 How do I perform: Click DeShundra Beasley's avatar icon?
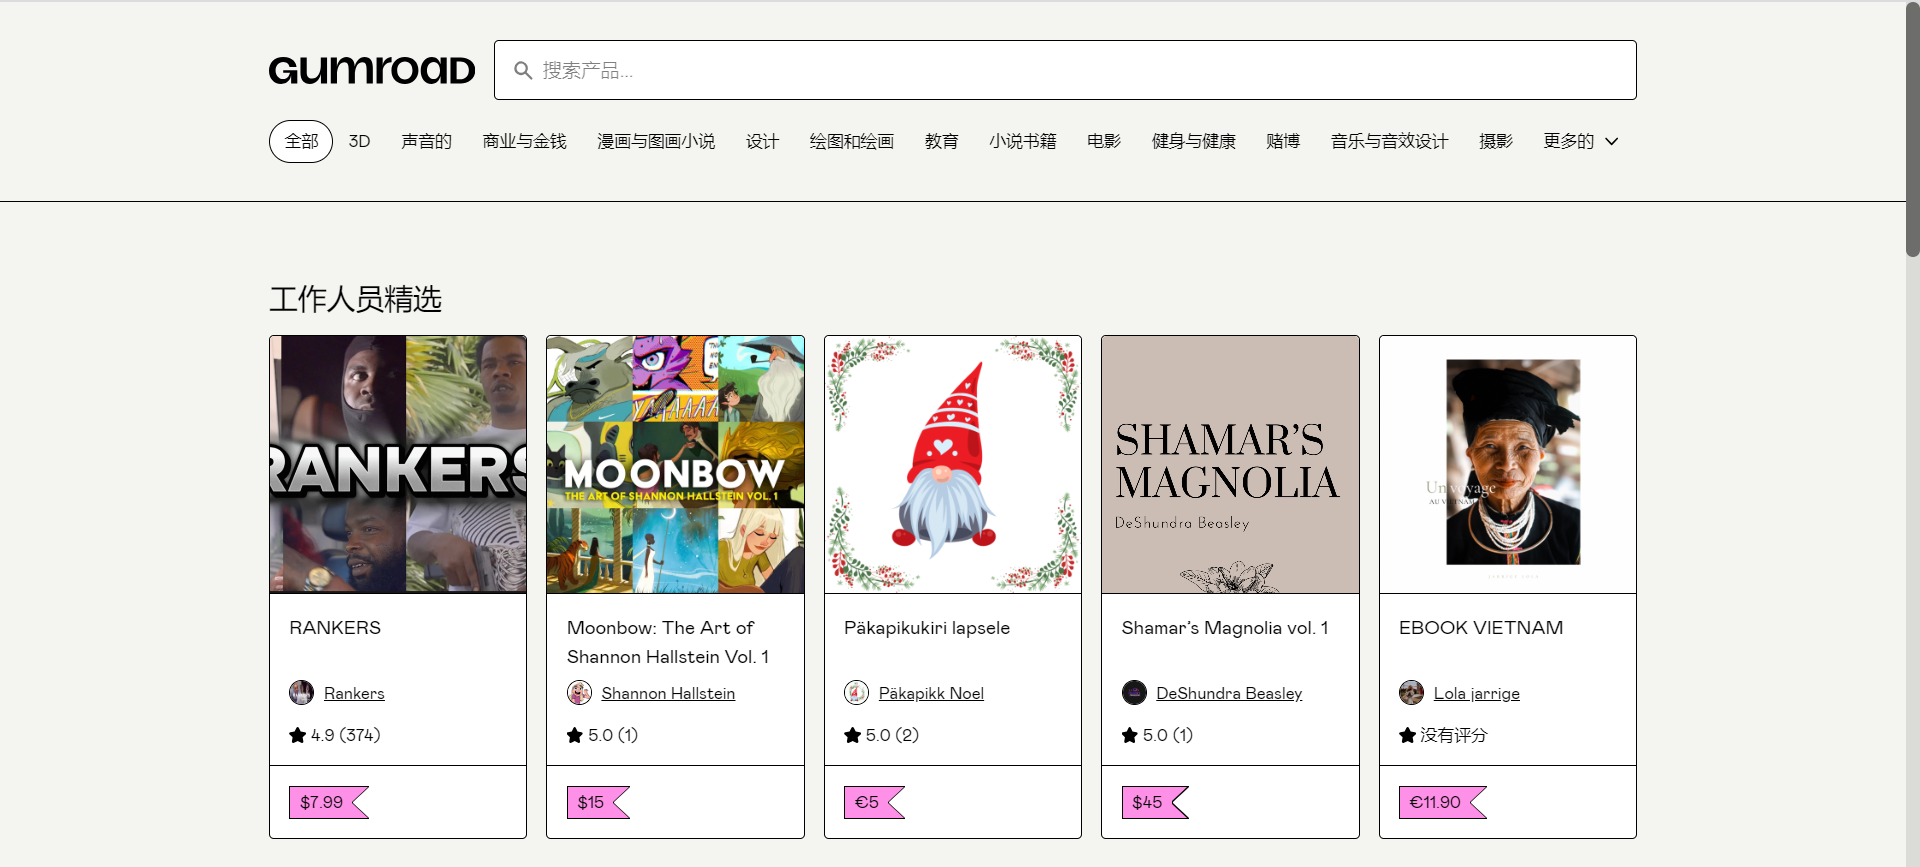click(x=1134, y=692)
